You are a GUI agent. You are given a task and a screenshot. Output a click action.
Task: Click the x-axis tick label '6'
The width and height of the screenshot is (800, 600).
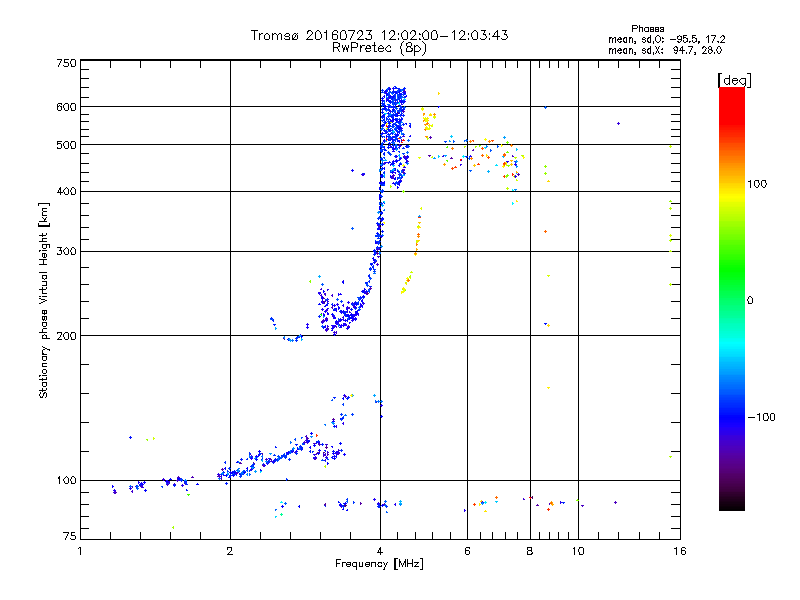467,551
